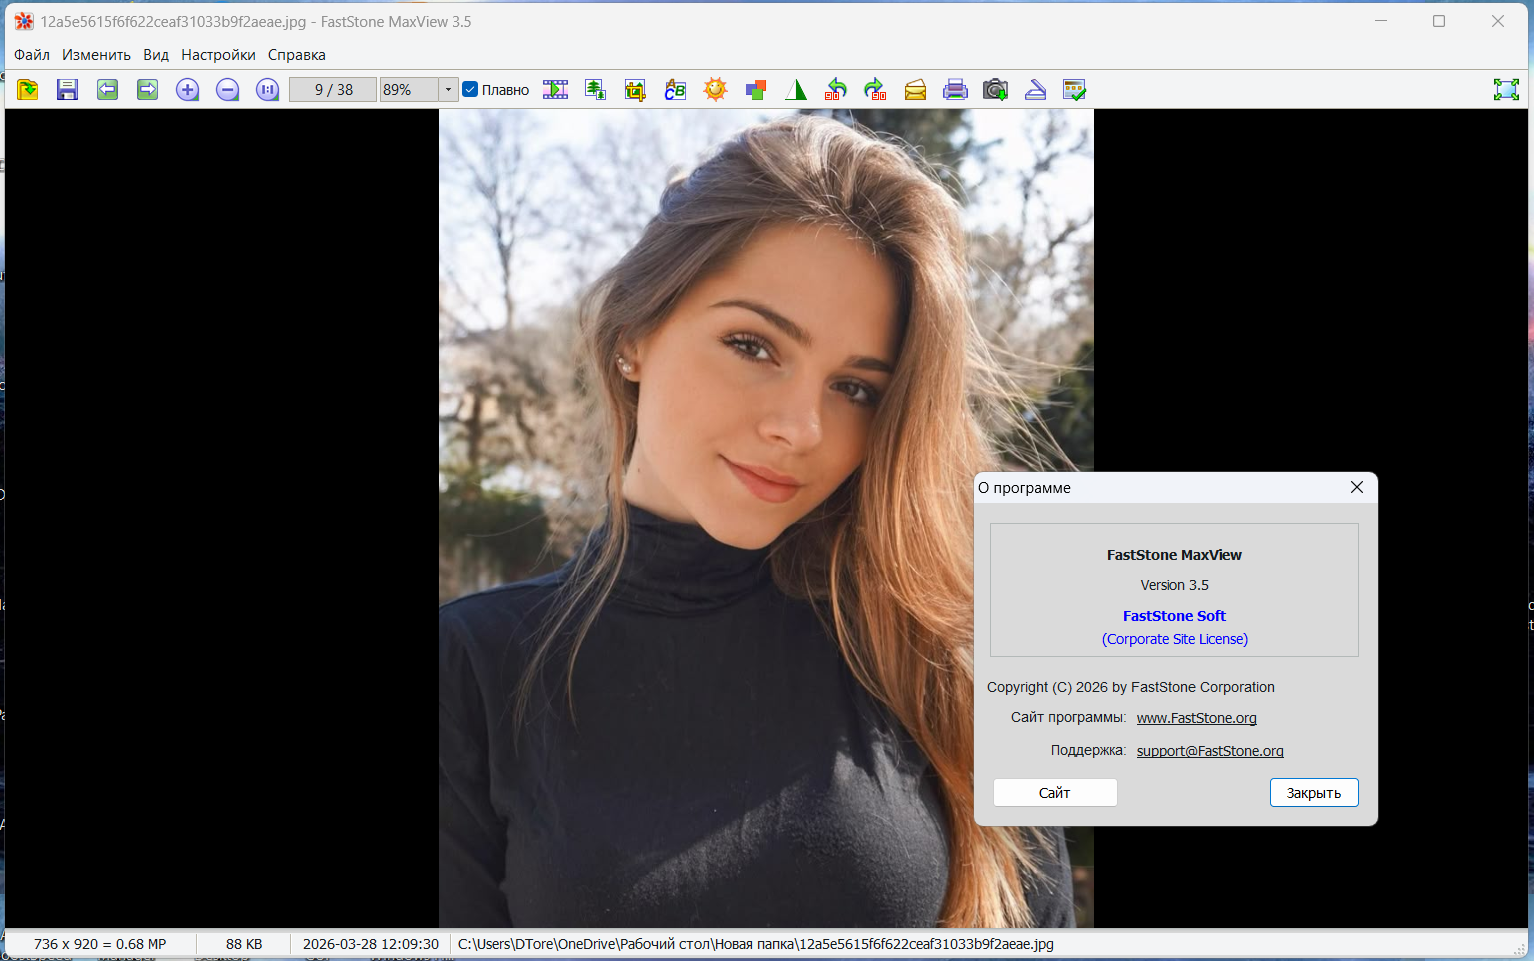Open the crop tool
The width and height of the screenshot is (1534, 961).
tap(635, 90)
